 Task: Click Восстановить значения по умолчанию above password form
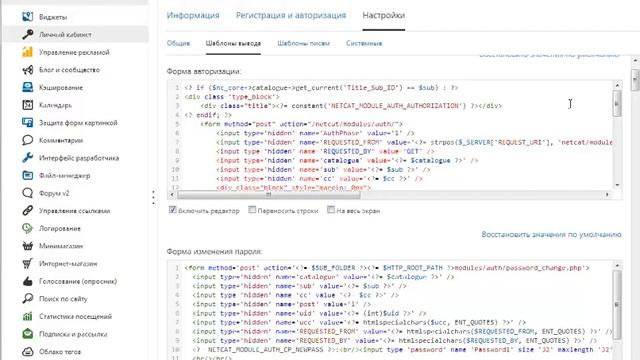[551, 234]
